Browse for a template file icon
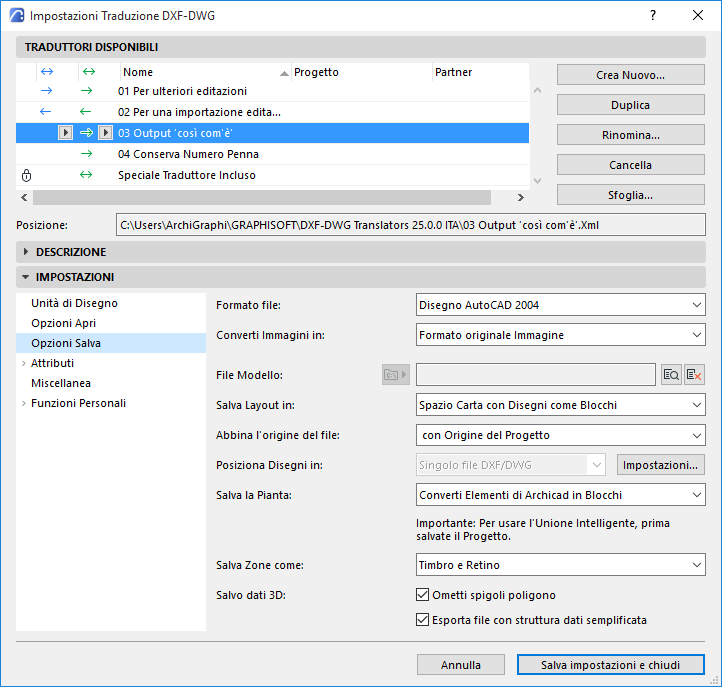This screenshot has width=722, height=687. click(x=671, y=375)
